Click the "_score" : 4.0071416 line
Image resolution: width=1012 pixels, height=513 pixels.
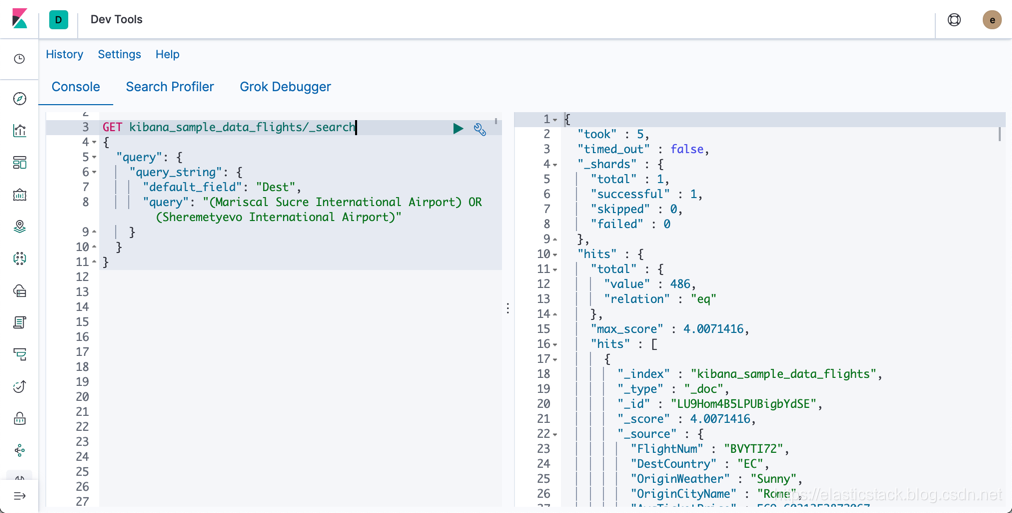pyautogui.click(x=687, y=419)
